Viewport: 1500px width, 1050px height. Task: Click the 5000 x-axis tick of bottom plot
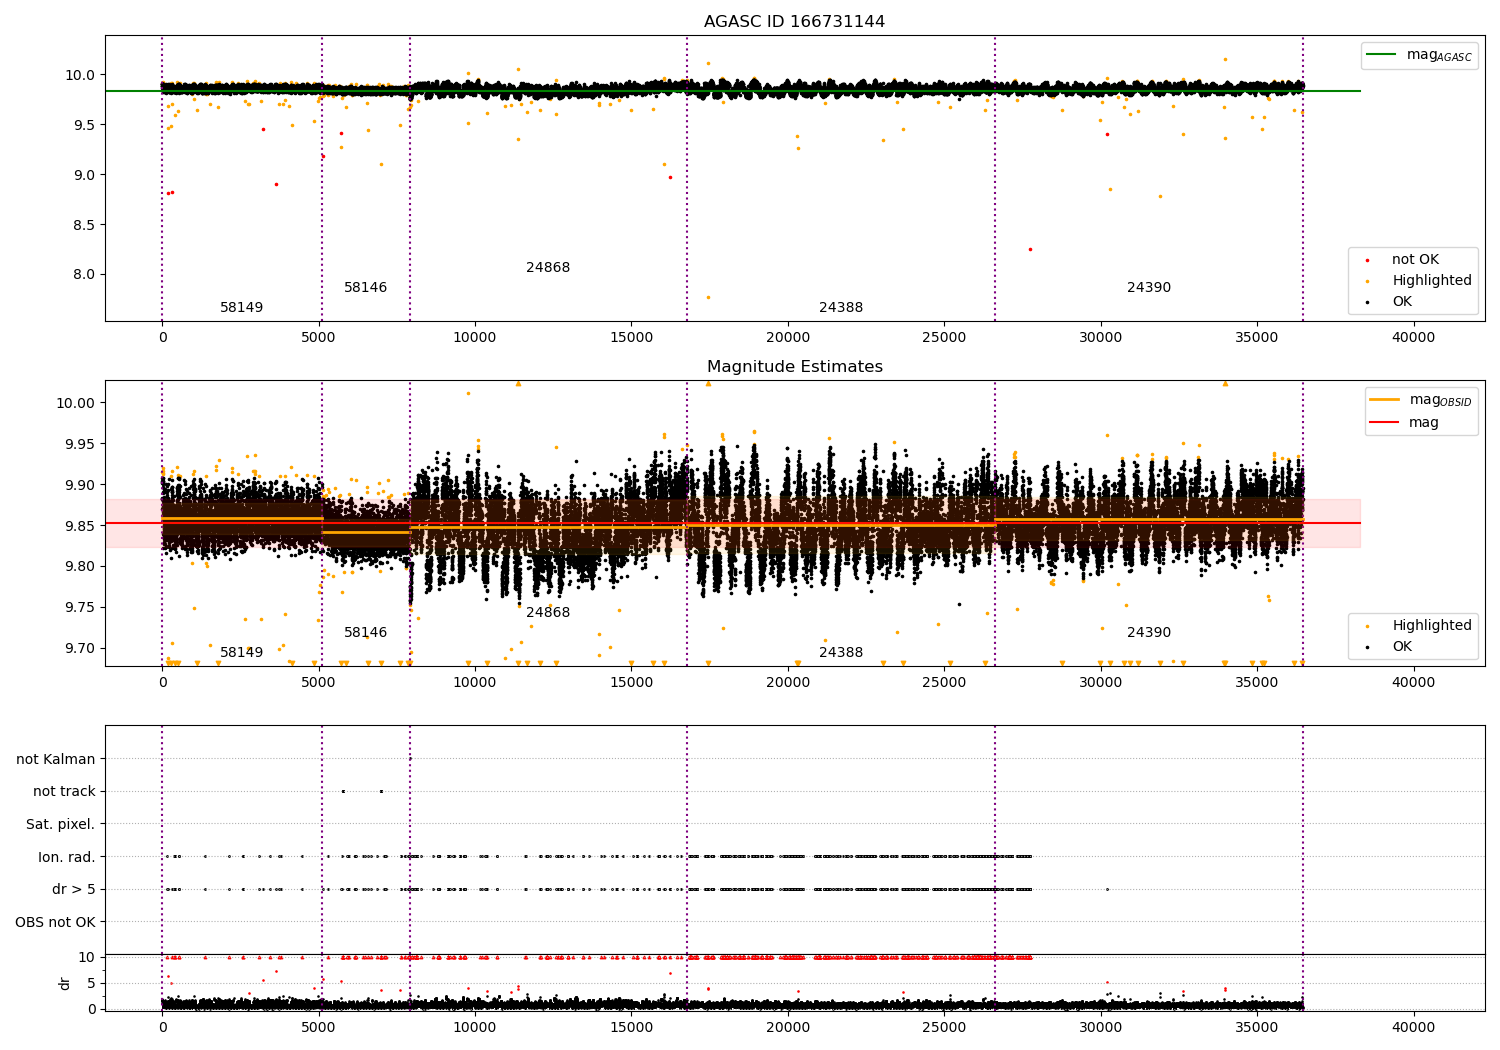click(x=318, y=1028)
